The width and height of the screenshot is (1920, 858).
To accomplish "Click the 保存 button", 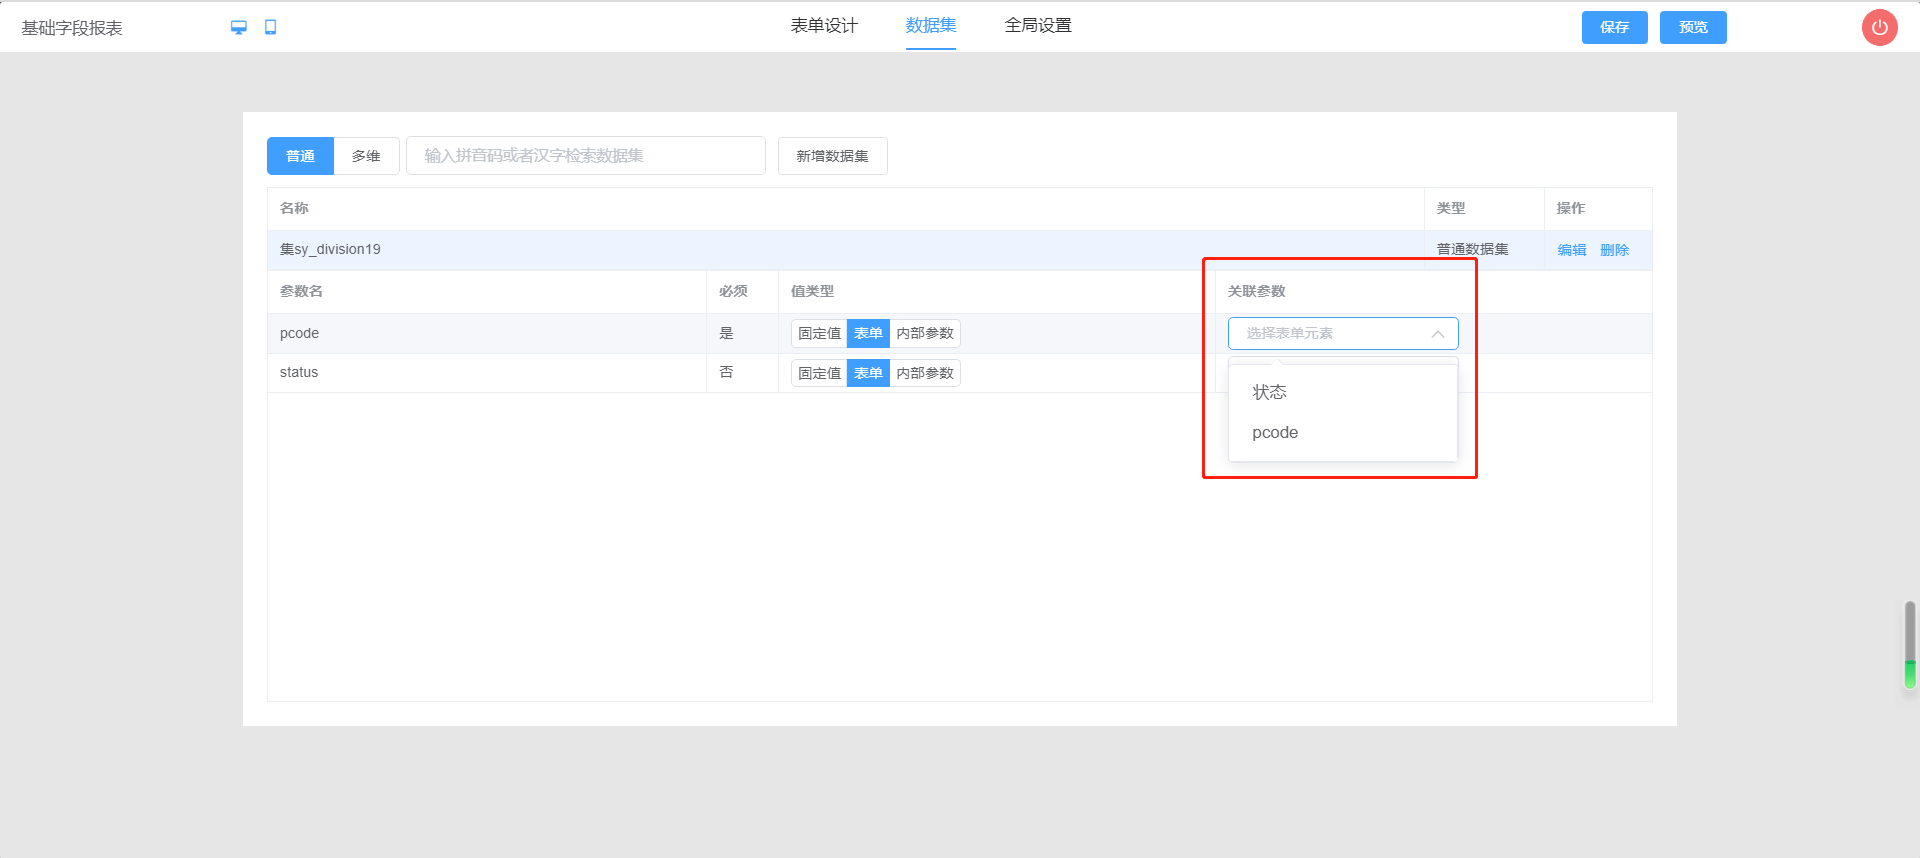I will pyautogui.click(x=1614, y=27).
